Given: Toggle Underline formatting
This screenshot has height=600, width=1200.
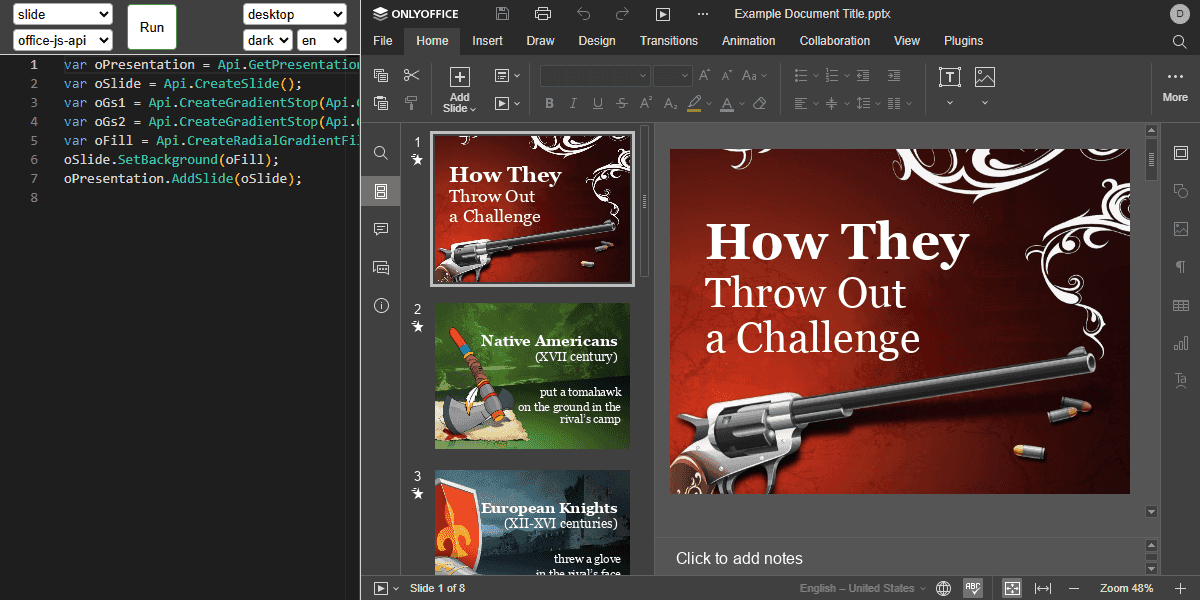Looking at the screenshot, I should coord(598,103).
